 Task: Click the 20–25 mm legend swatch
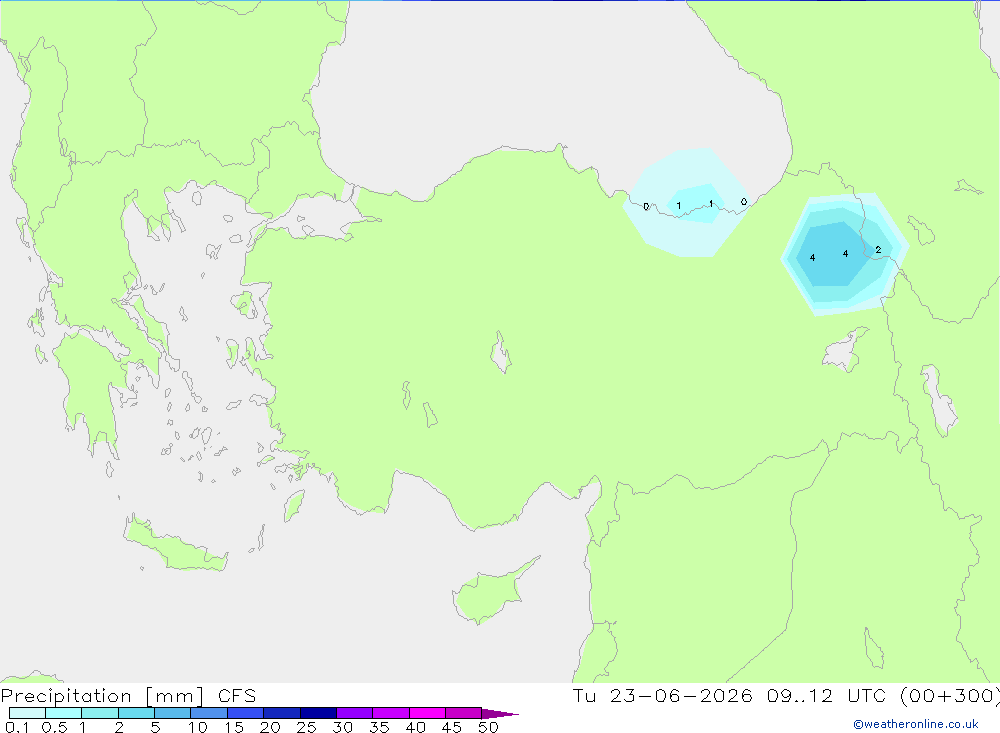click(282, 713)
